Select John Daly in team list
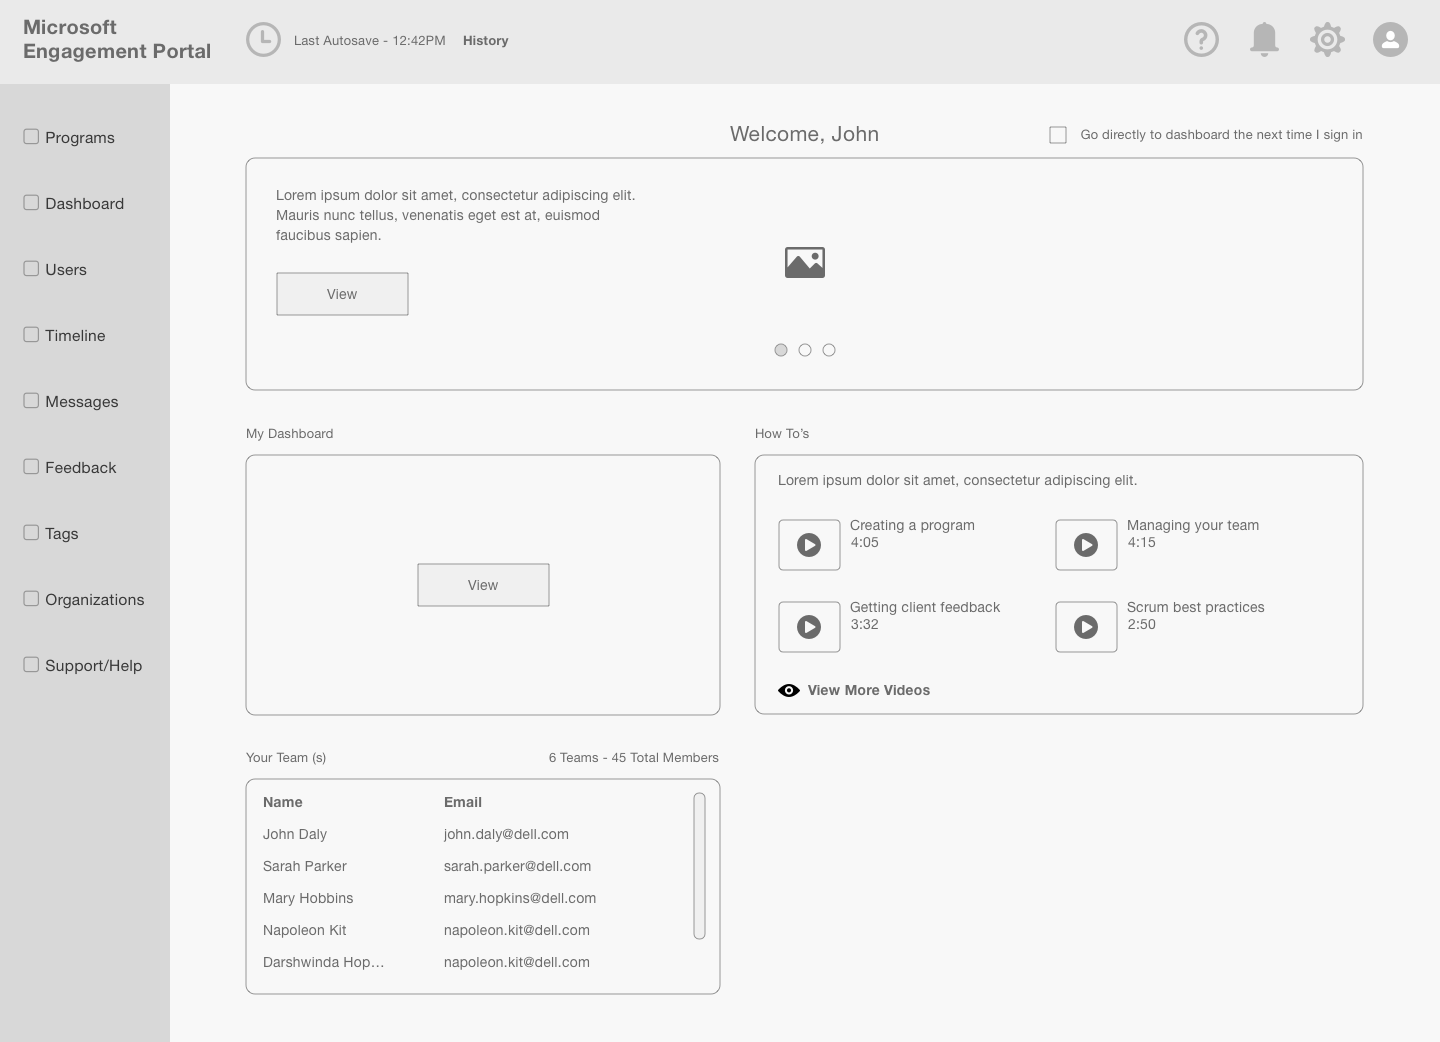 295,834
